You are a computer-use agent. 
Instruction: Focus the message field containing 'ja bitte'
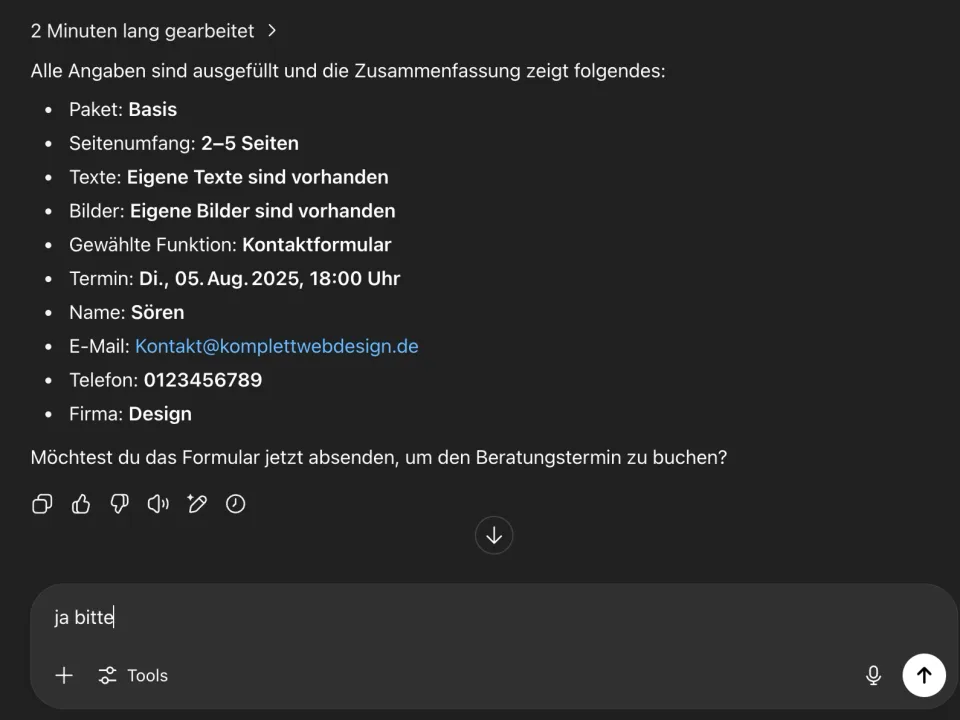point(493,617)
